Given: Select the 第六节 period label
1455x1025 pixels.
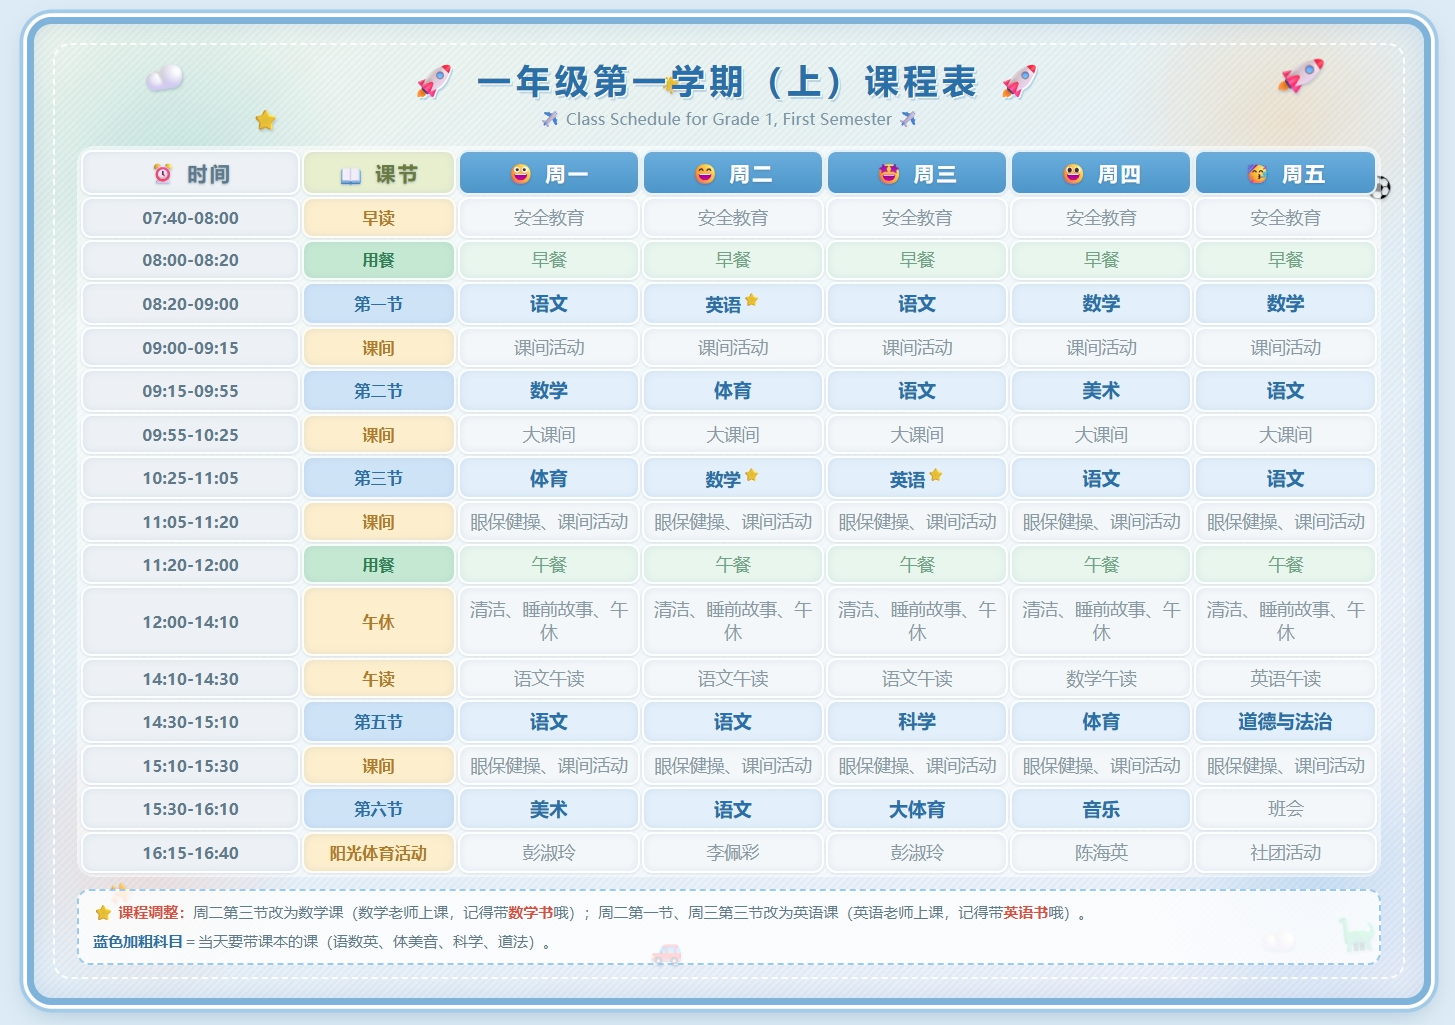Looking at the screenshot, I should click(378, 809).
